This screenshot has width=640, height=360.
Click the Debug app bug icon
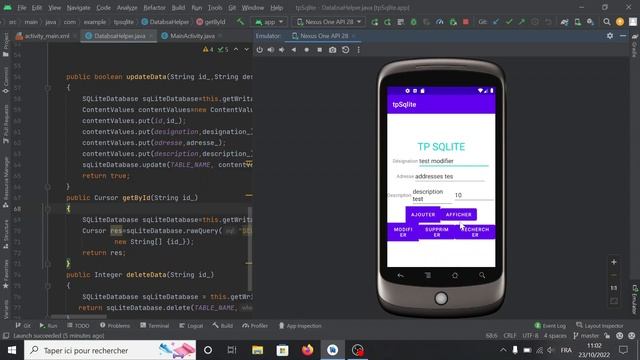pyautogui.click(x=413, y=22)
